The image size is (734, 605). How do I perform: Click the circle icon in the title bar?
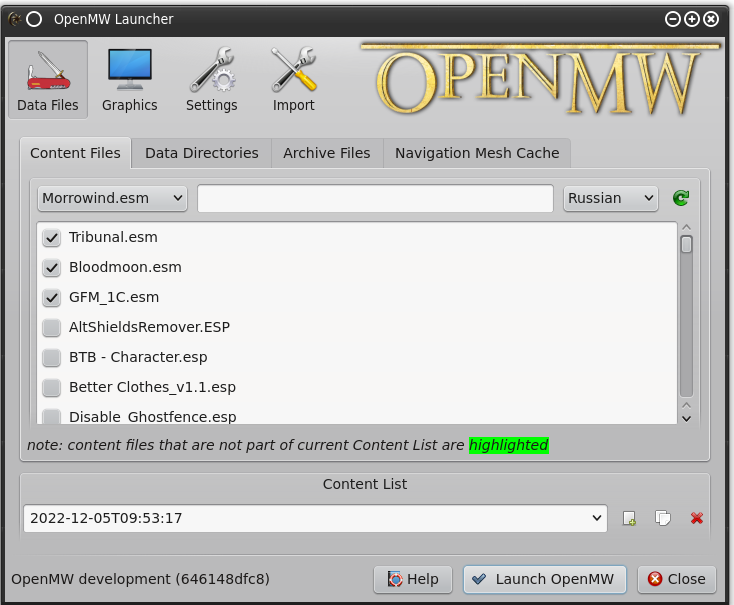click(34, 19)
